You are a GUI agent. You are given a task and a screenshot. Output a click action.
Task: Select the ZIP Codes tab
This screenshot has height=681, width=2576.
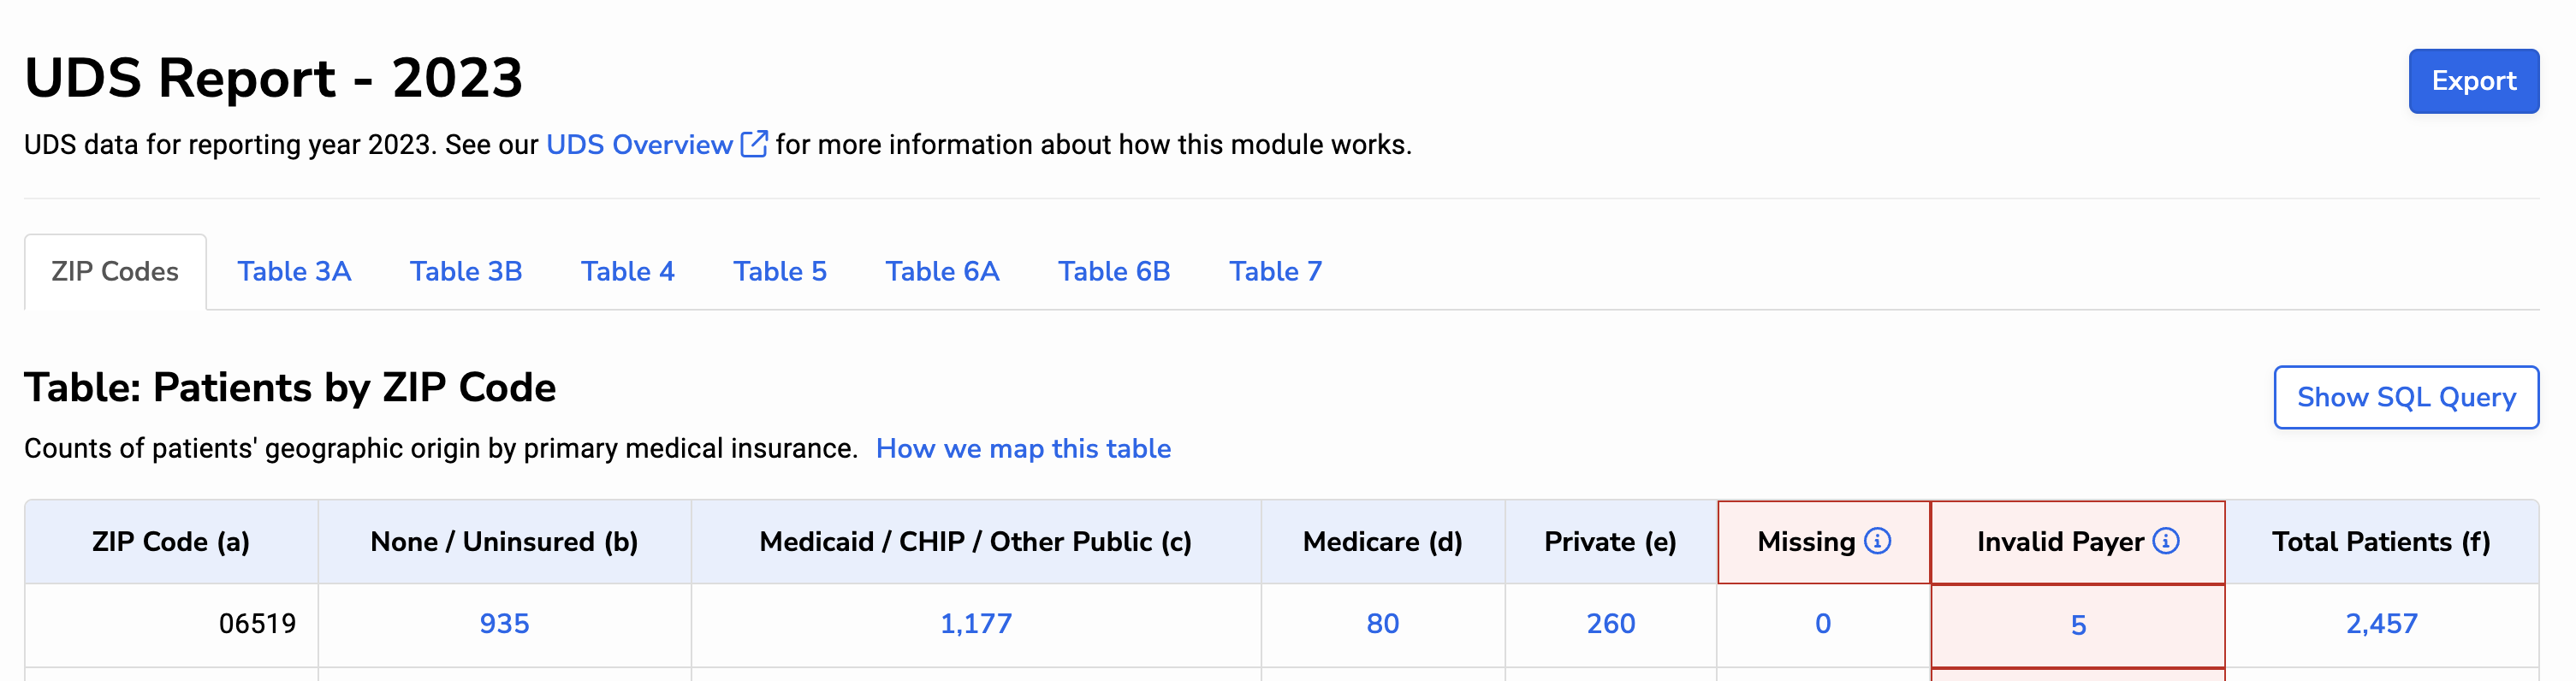click(x=115, y=271)
